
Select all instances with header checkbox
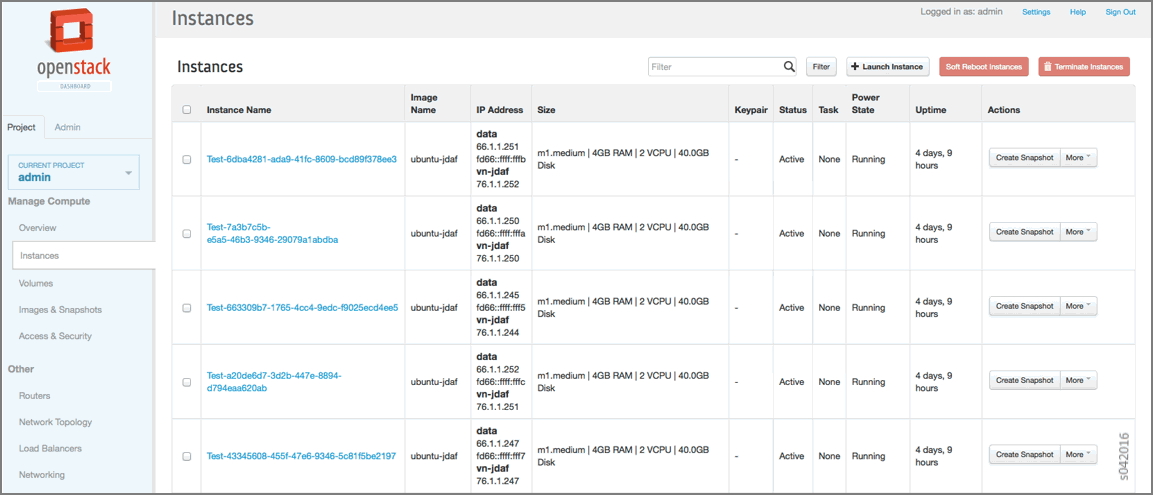(187, 110)
